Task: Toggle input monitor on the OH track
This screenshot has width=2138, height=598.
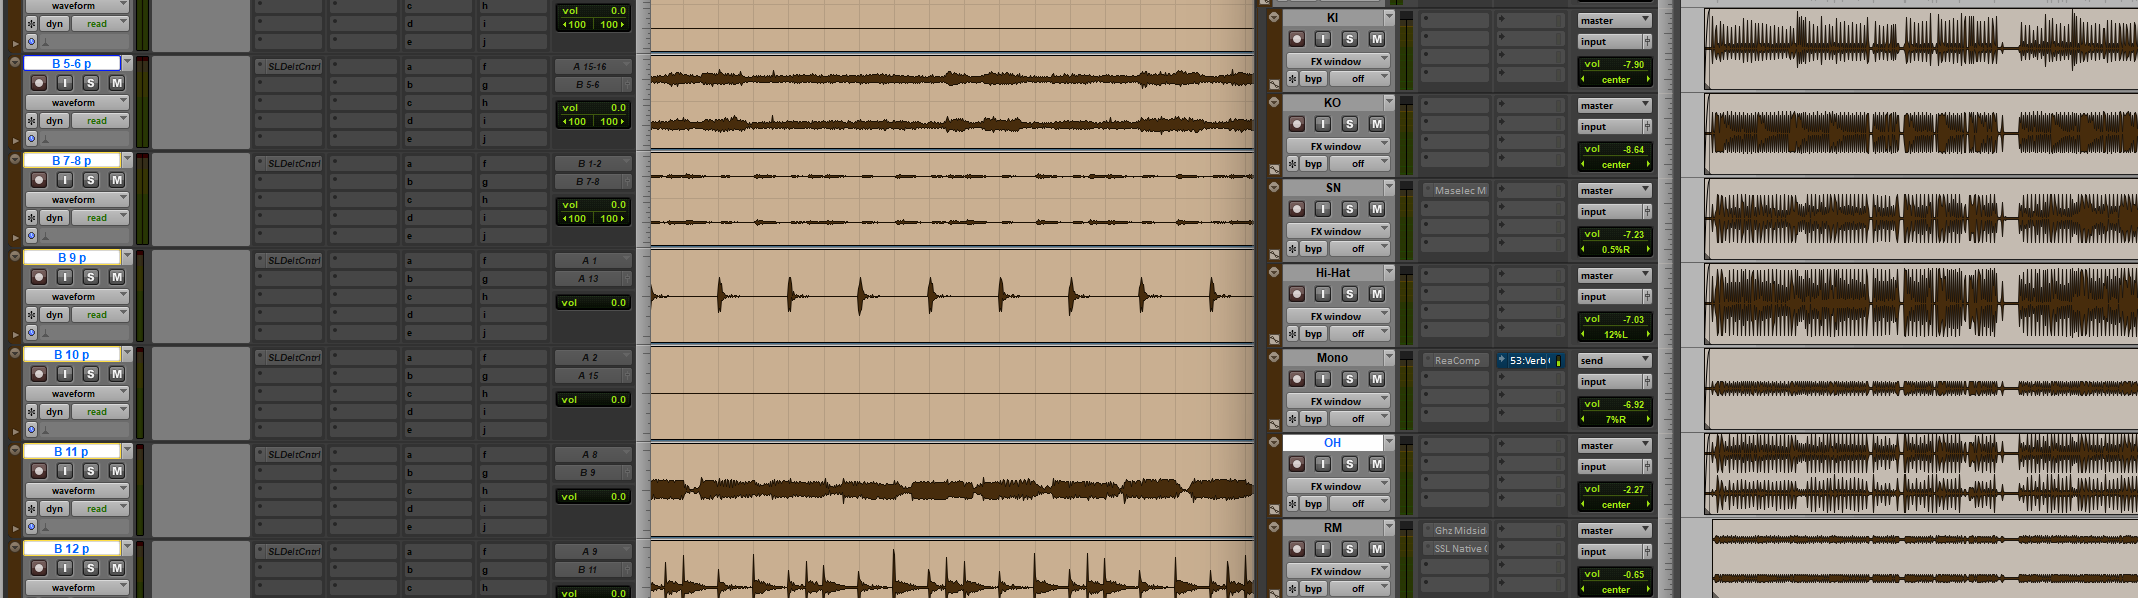Action: 1323,464
